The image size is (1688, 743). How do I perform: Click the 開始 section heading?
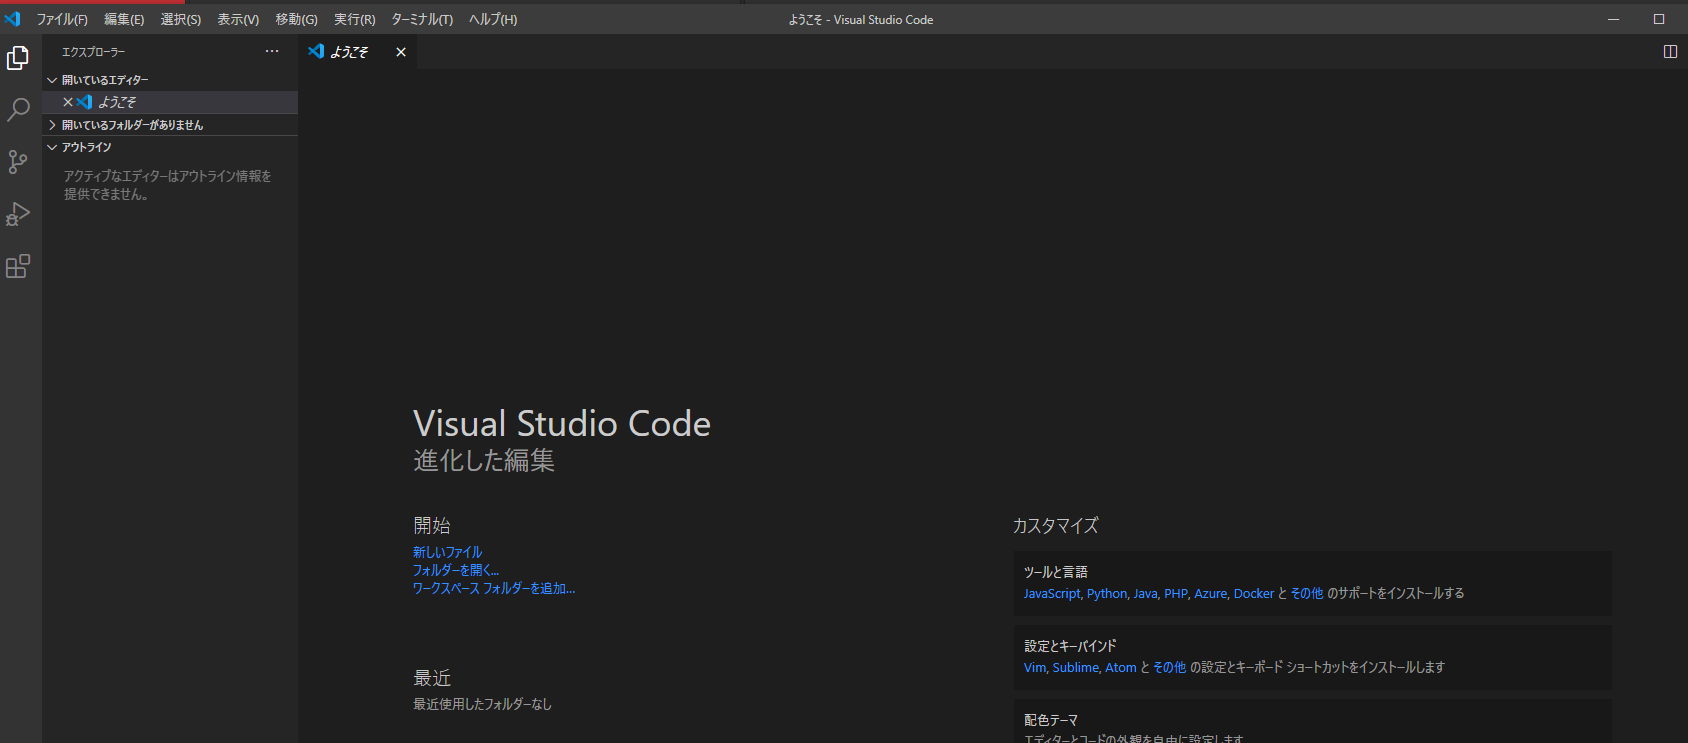point(432,526)
